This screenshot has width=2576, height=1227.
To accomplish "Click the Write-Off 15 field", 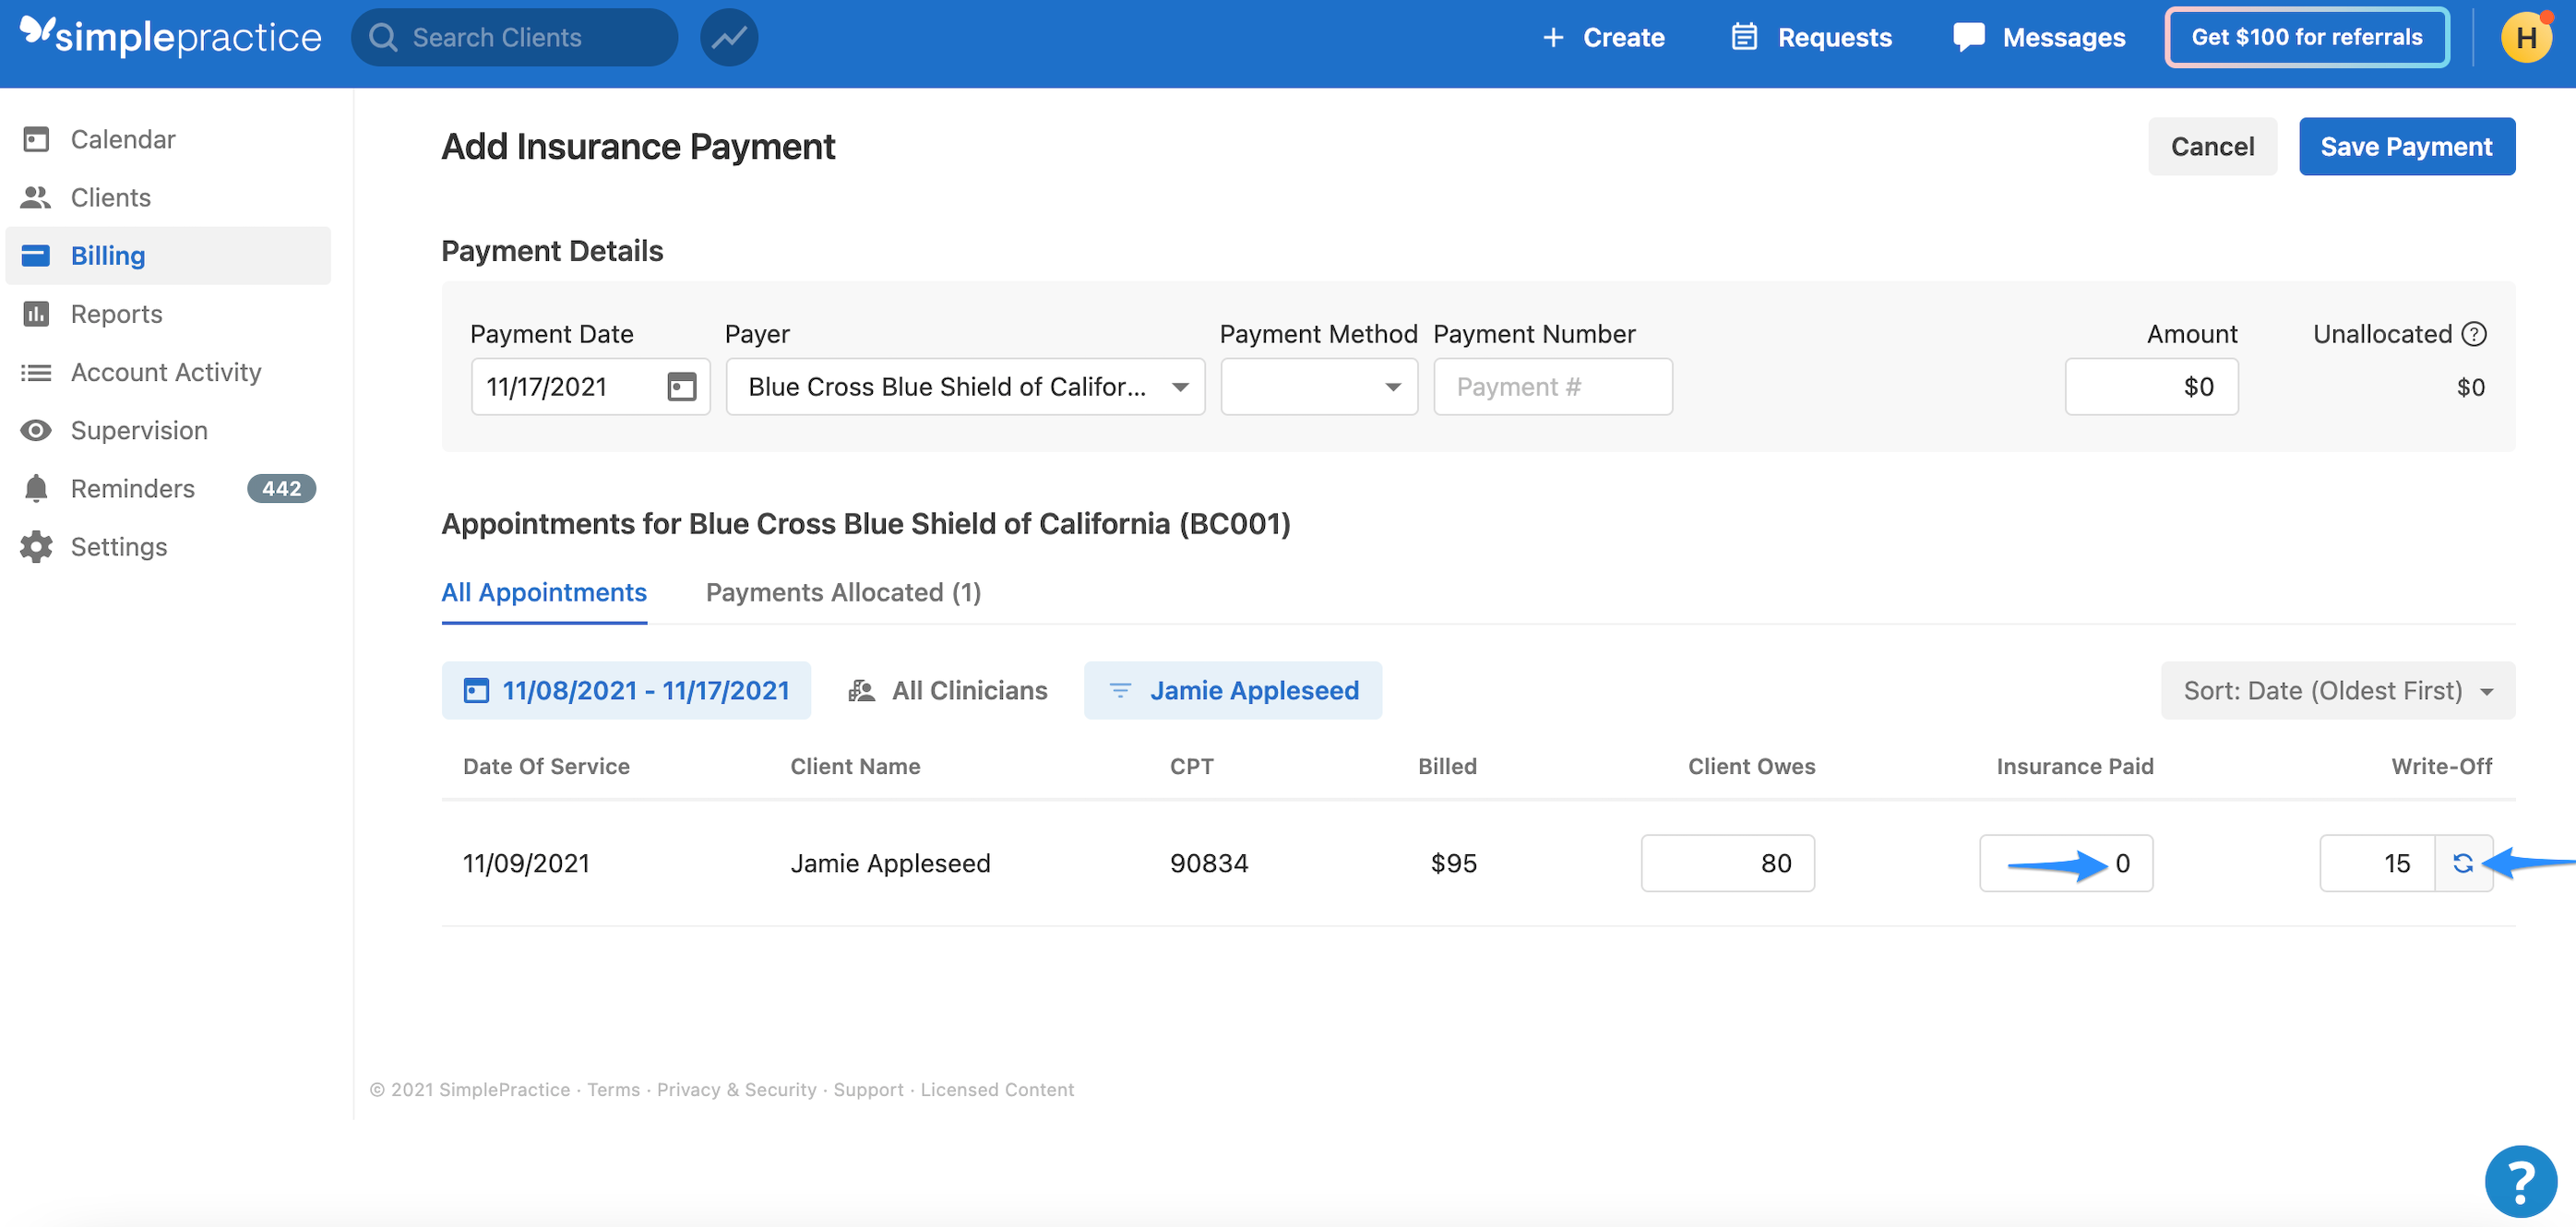I will 2377,863.
